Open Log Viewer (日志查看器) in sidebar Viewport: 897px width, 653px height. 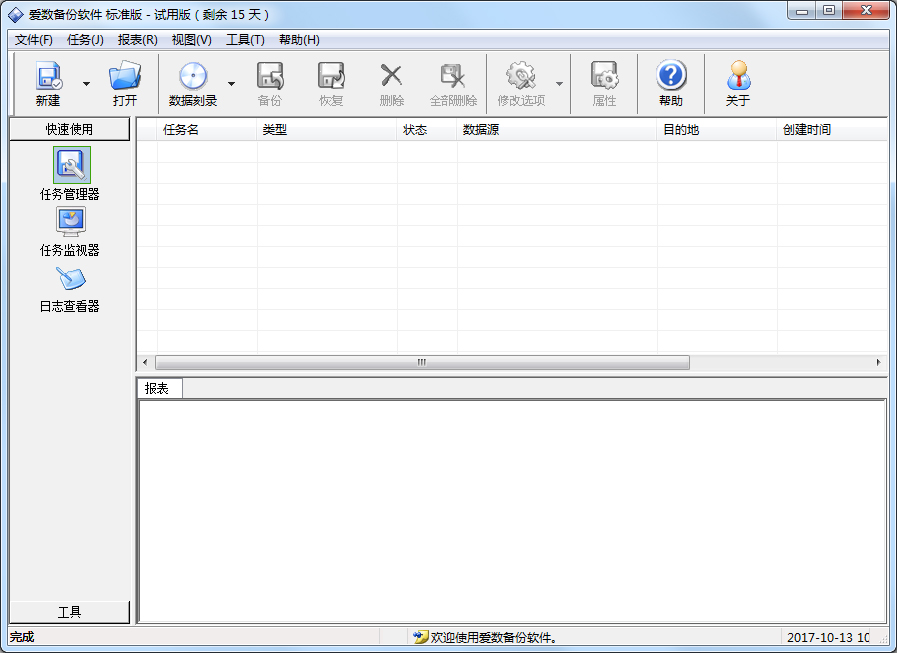point(70,278)
